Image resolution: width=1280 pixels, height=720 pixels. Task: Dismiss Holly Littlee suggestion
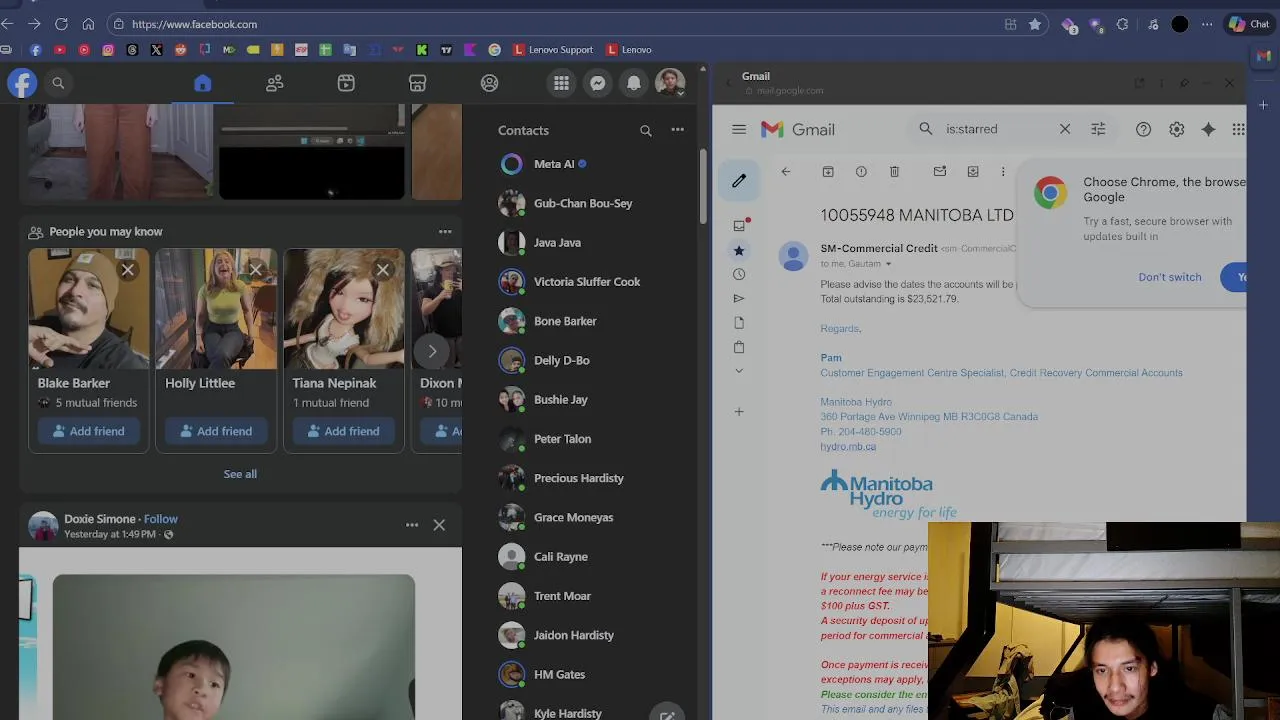(256, 269)
